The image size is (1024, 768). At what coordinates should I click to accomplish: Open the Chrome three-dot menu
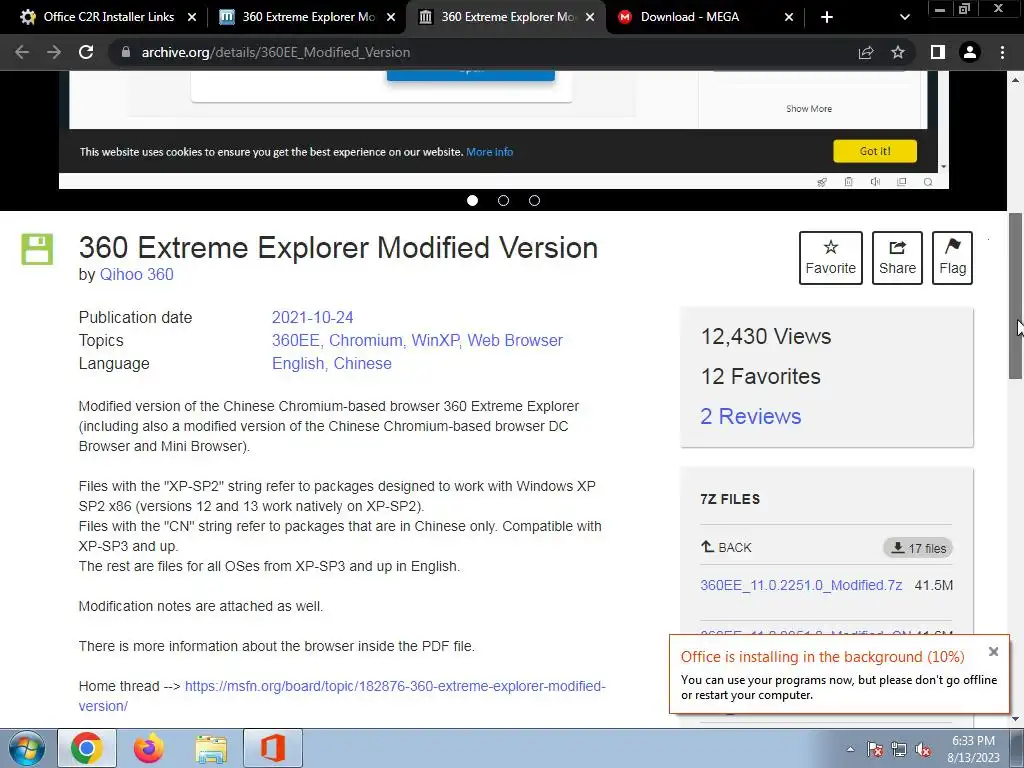pos(1002,52)
